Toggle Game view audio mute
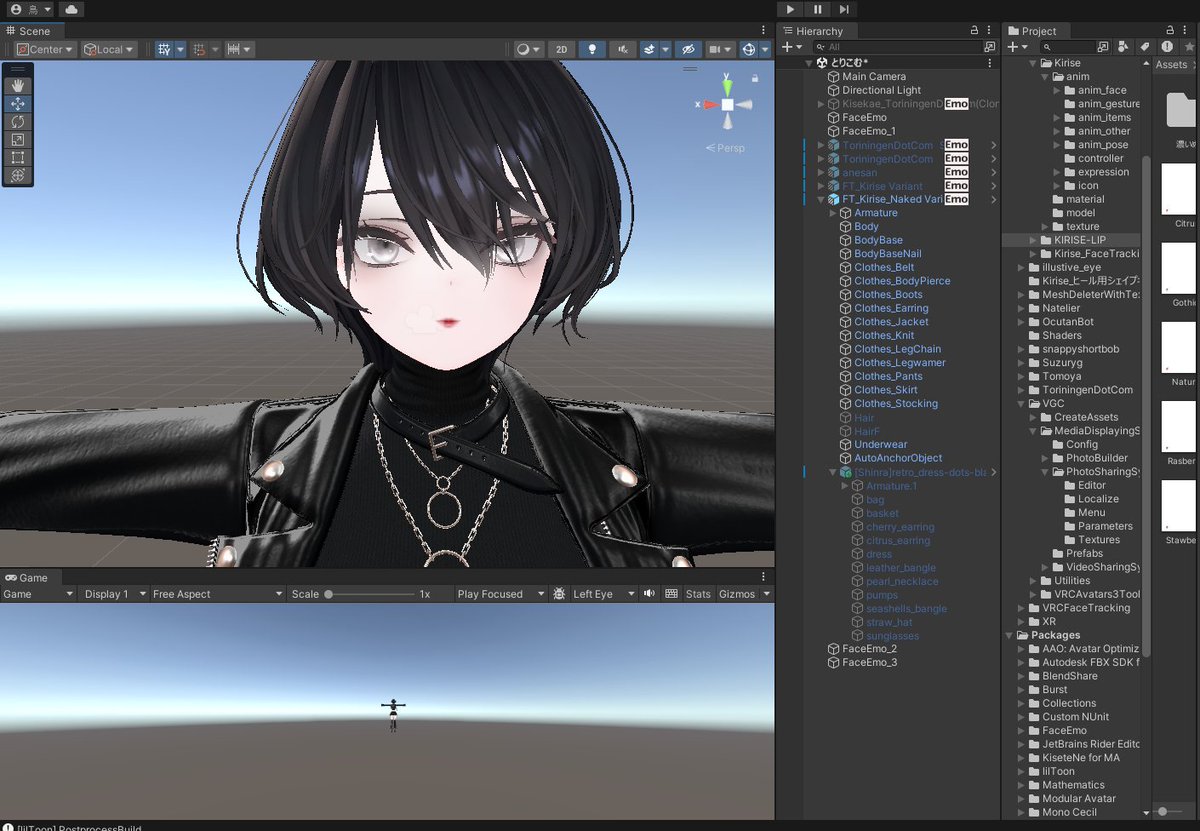The width and height of the screenshot is (1200, 831). point(649,594)
